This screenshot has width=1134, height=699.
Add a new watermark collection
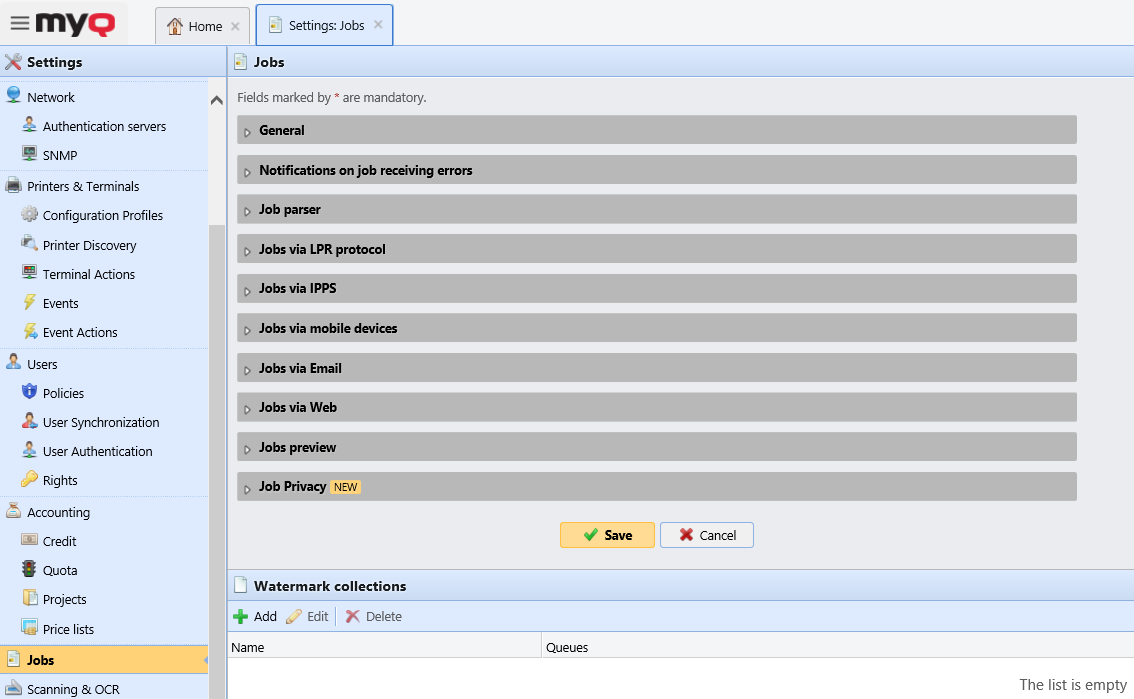[x=254, y=616]
